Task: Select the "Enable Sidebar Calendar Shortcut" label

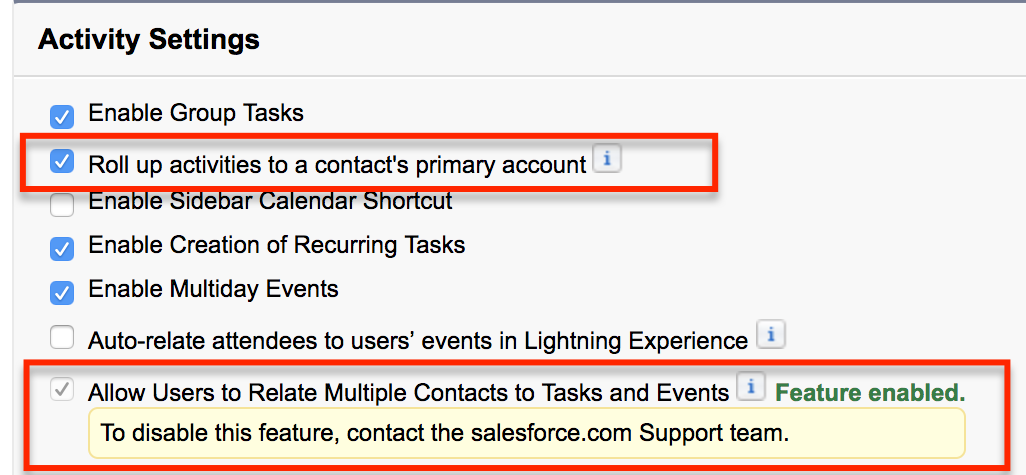Action: pos(270,201)
